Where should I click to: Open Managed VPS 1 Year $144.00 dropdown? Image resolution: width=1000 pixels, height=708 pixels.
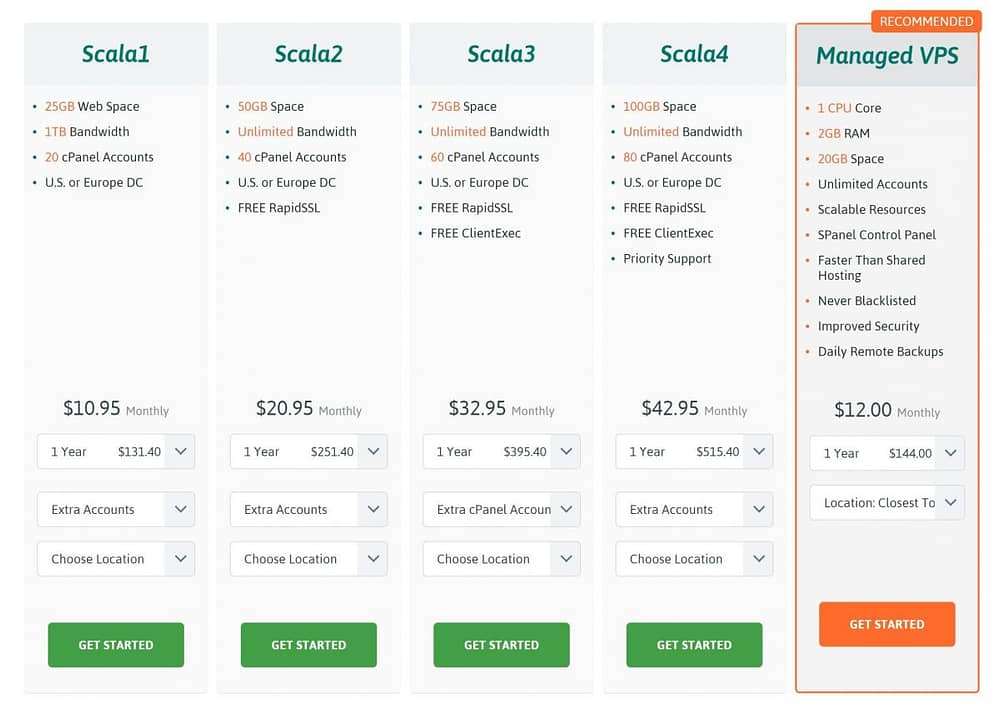point(887,454)
